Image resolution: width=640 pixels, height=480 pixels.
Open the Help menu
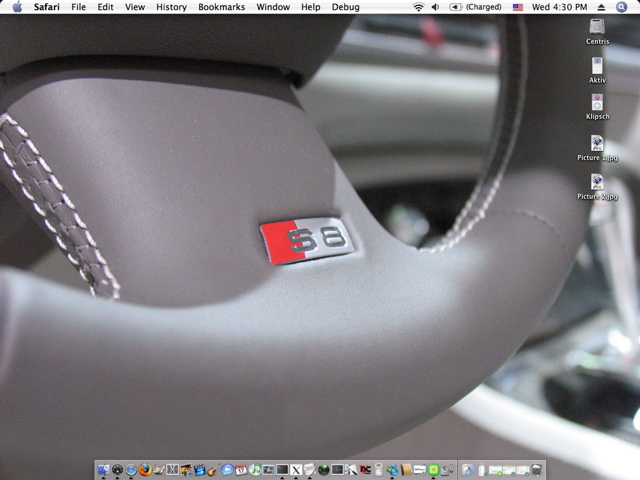(x=311, y=7)
